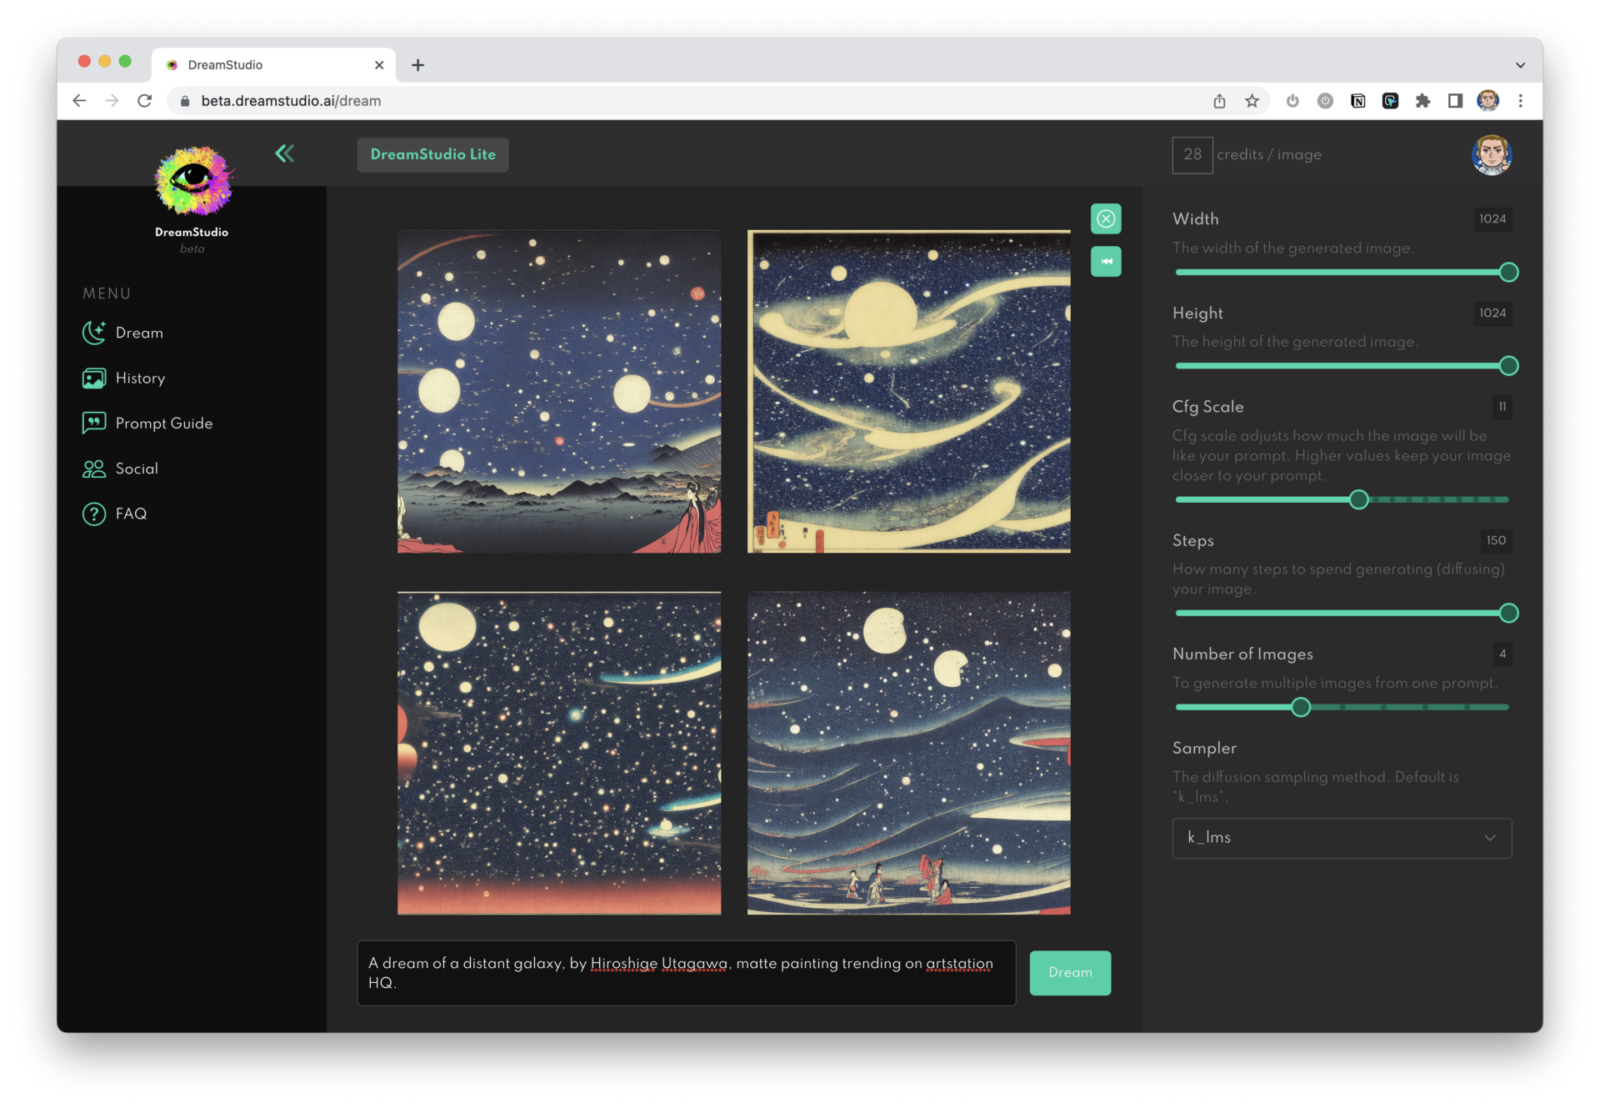1600x1108 pixels.
Task: Open the bottom-left starfield image
Action: click(x=559, y=753)
